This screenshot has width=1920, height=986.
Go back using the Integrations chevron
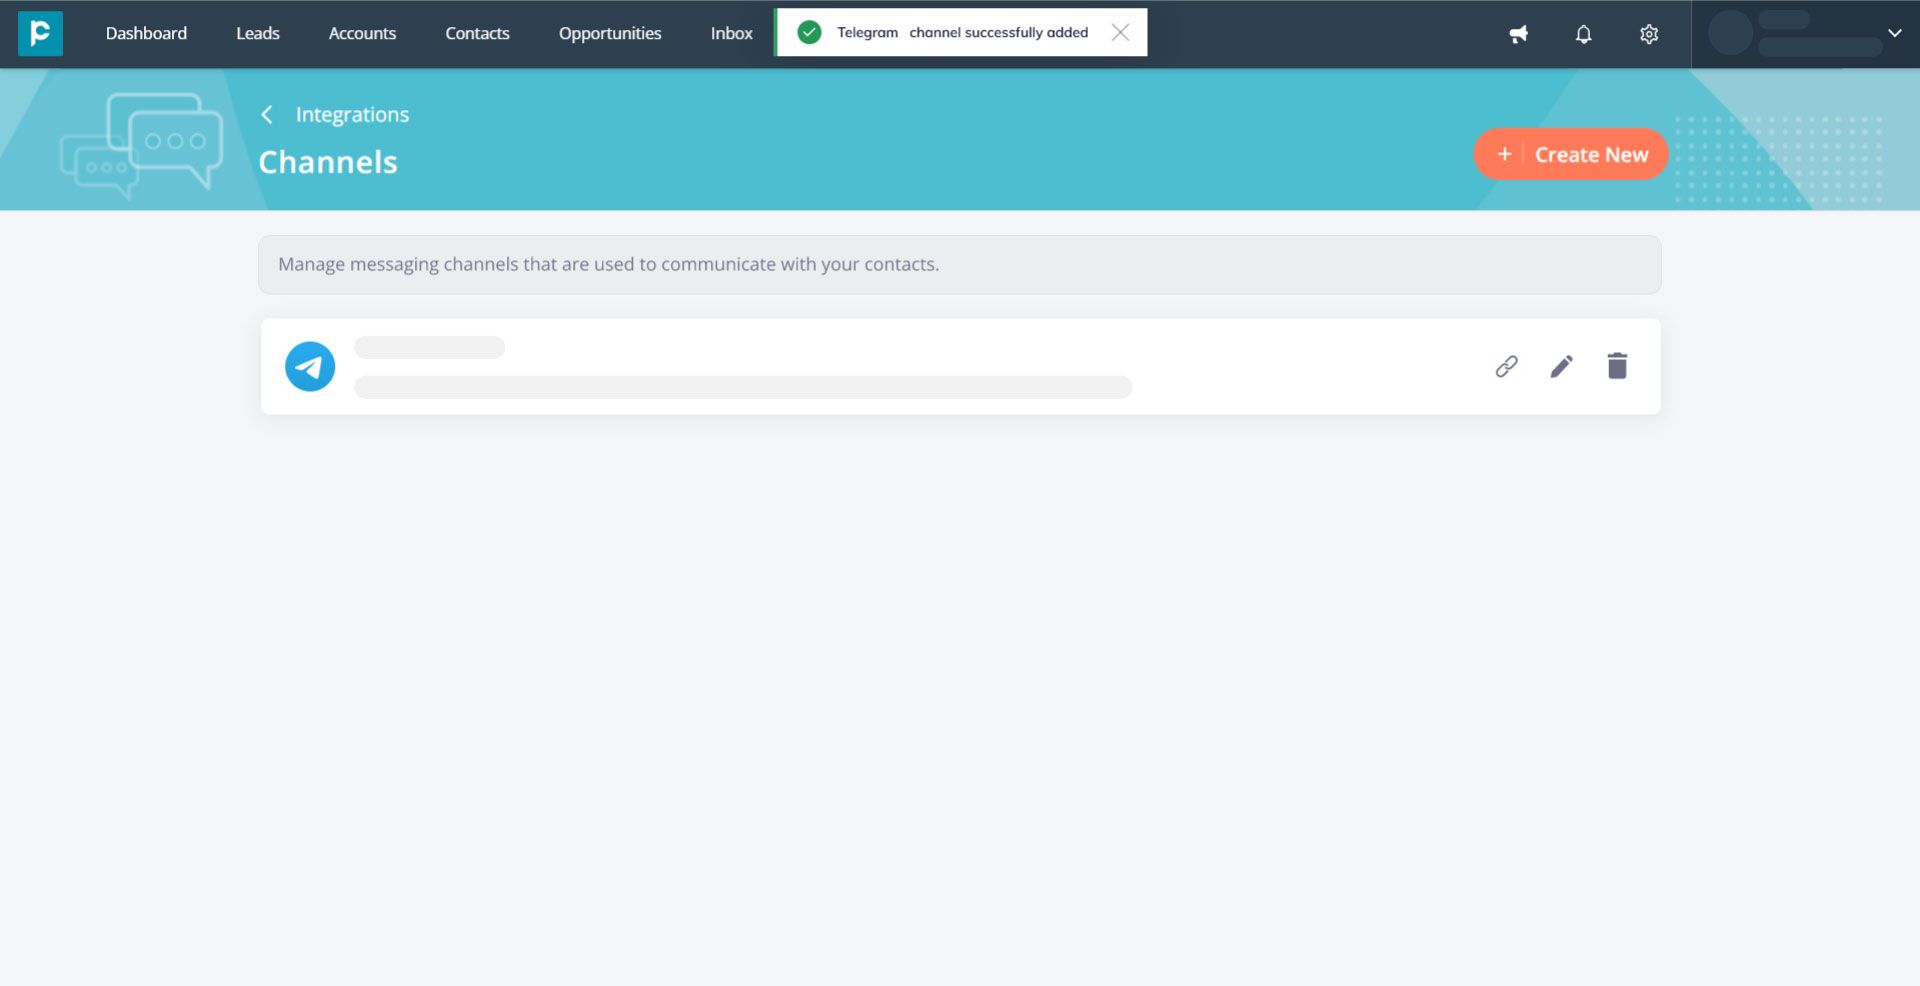pyautogui.click(x=267, y=115)
